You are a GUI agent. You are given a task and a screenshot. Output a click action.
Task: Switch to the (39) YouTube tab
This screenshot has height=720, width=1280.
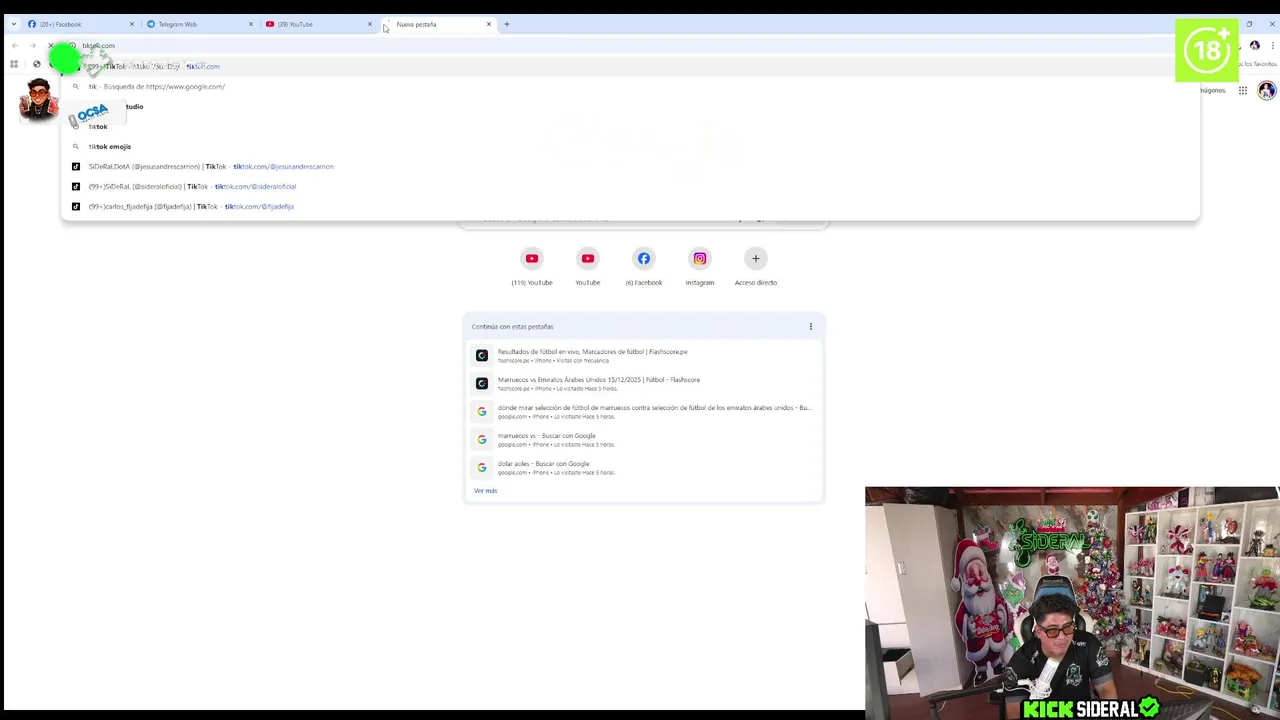[316, 24]
